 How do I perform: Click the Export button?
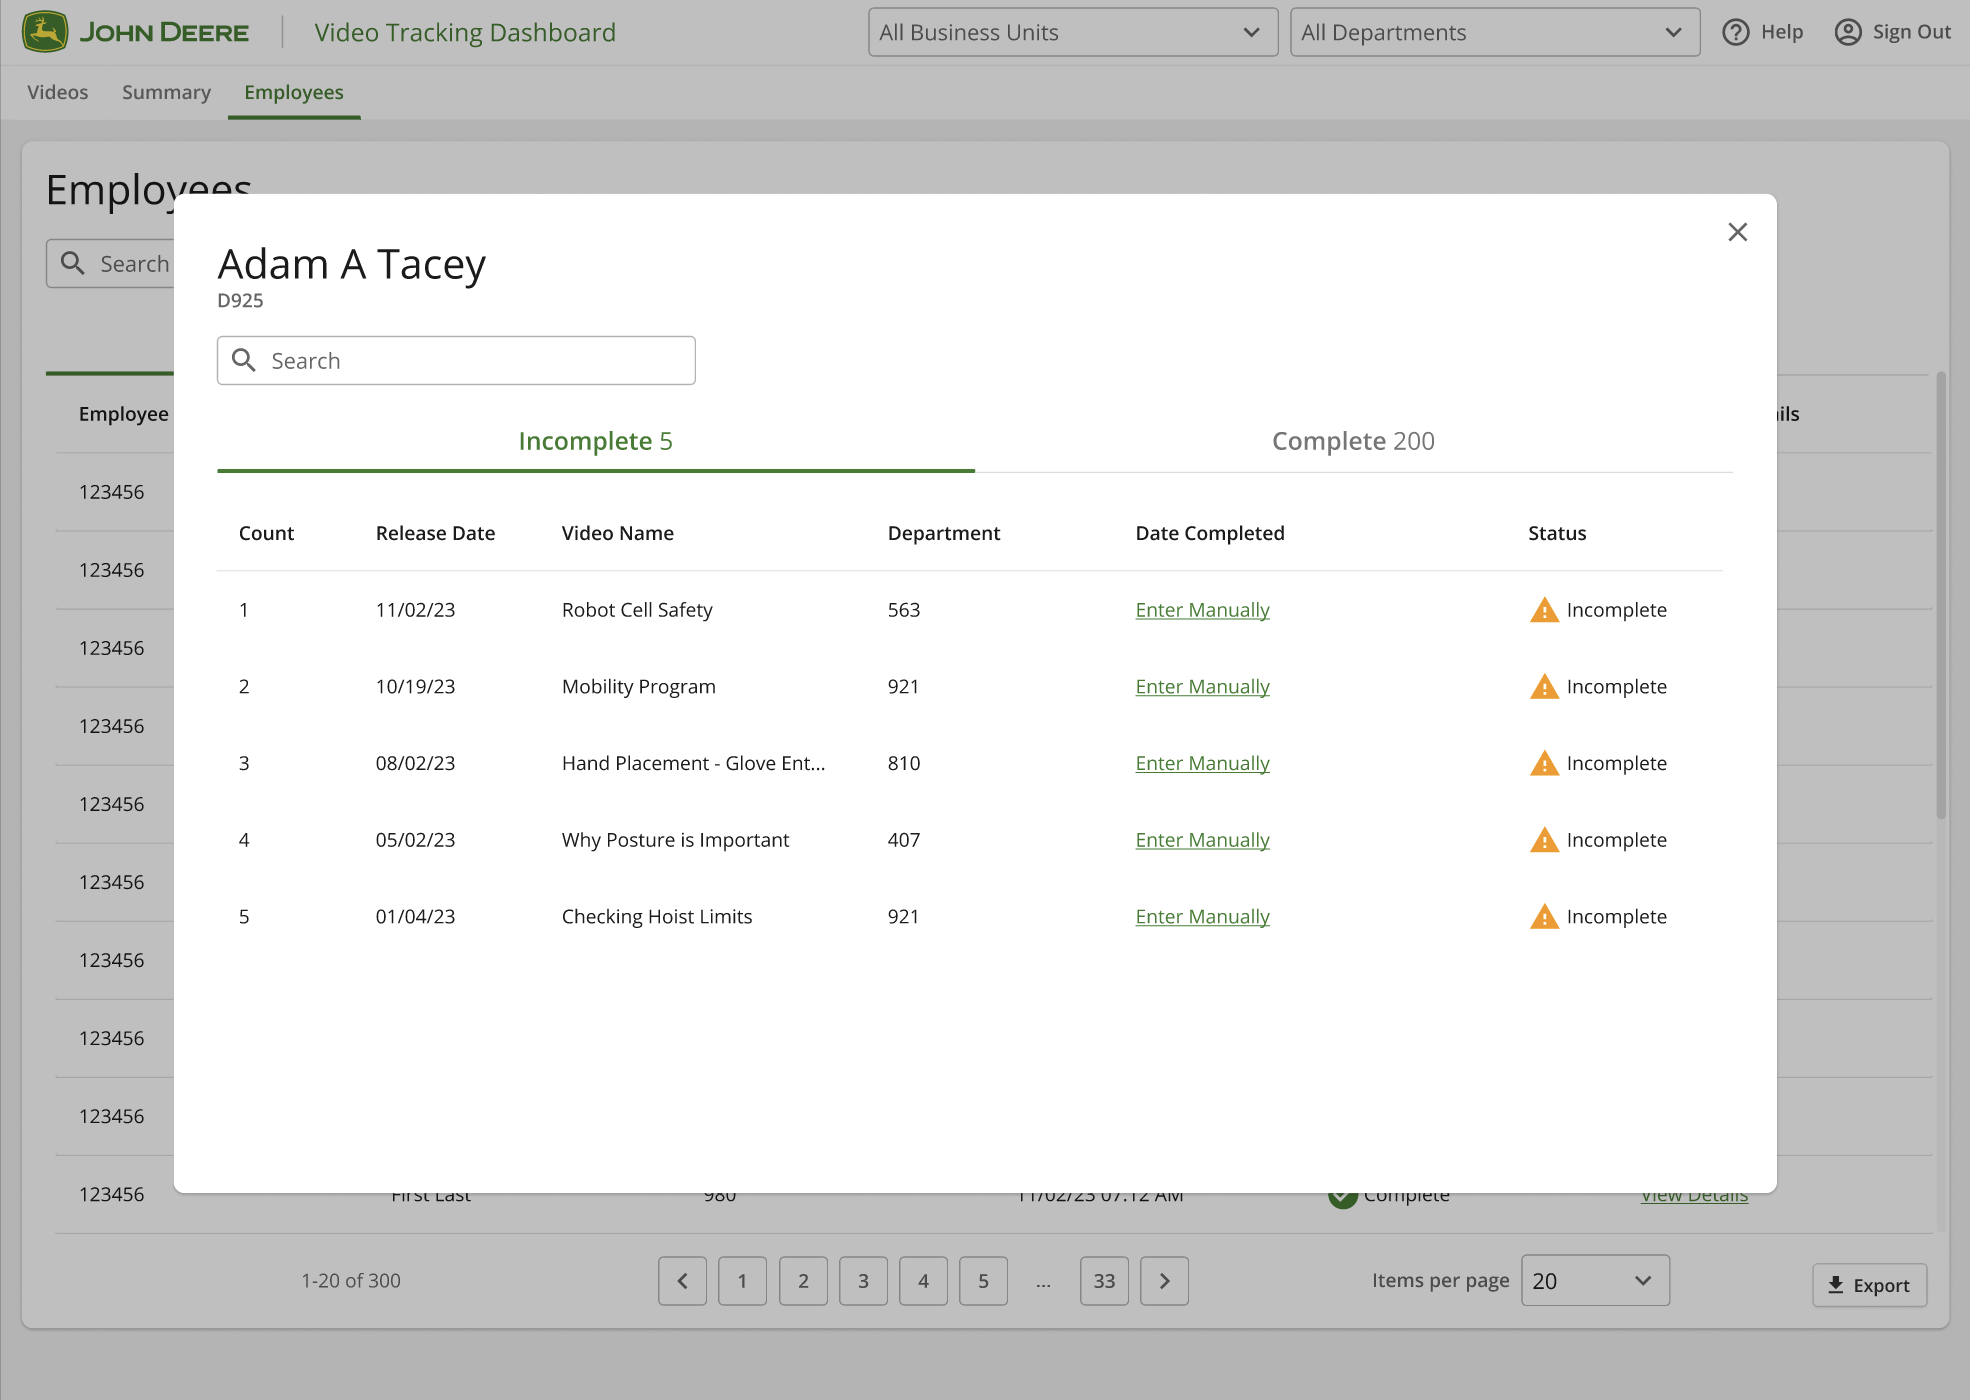tap(1869, 1285)
